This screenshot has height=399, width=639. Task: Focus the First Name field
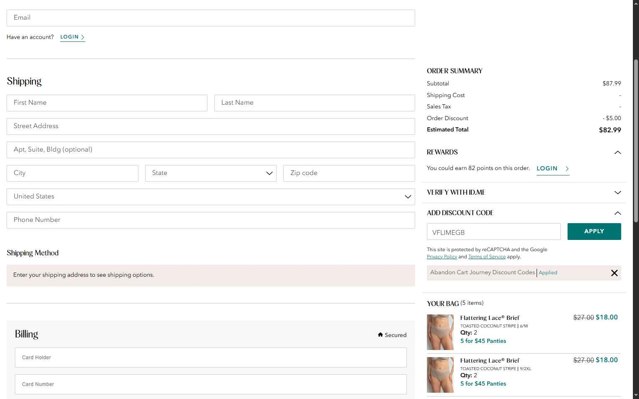click(x=107, y=103)
